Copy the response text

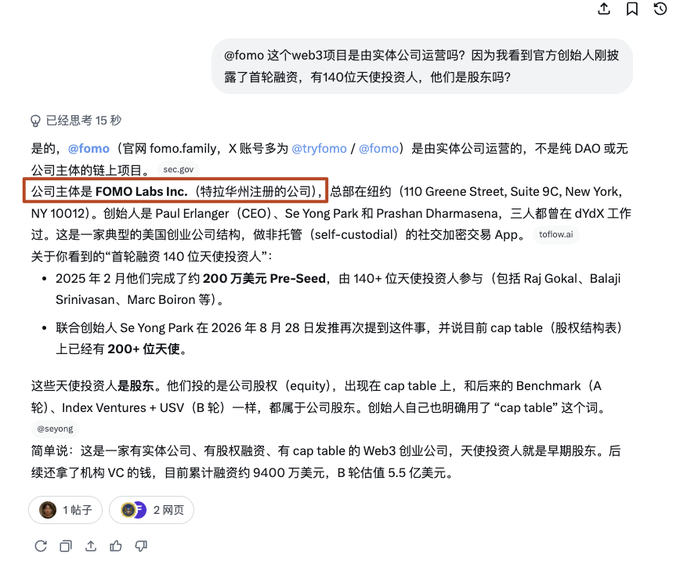click(65, 546)
